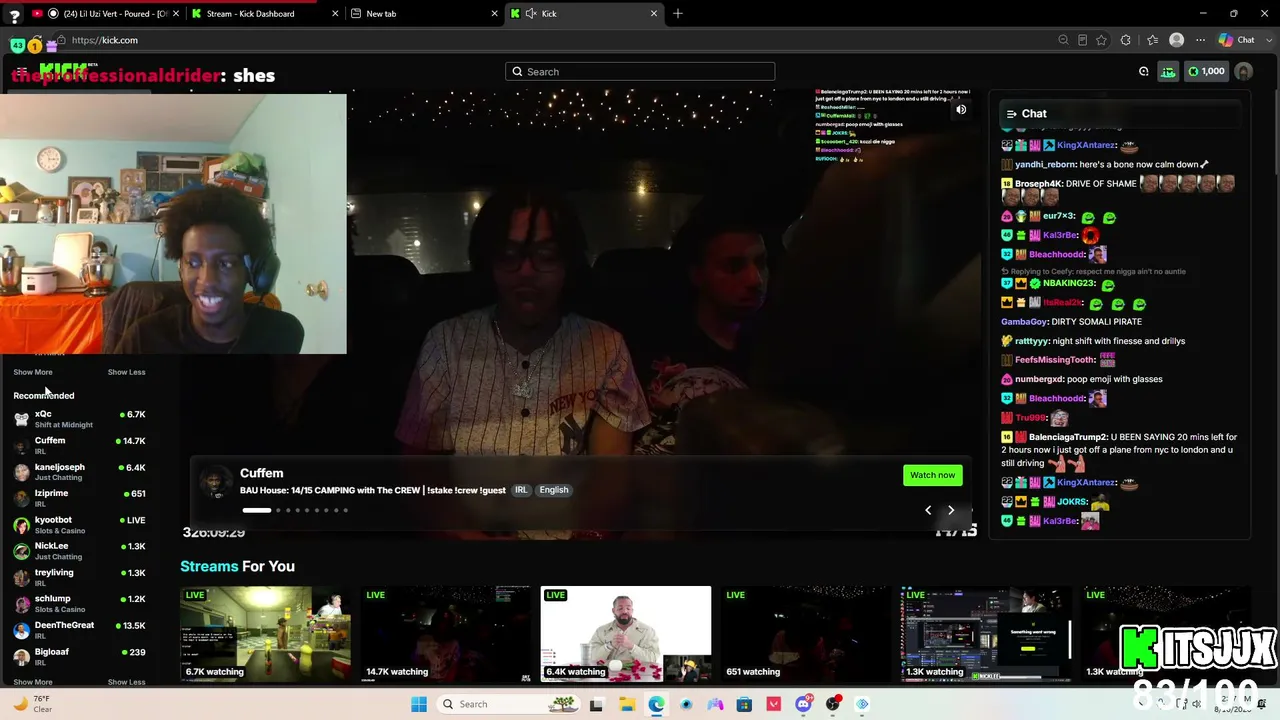Image resolution: width=1280 pixels, height=720 pixels.
Task: Open kaneljoseph channel in Recommended
Action: coord(80,472)
